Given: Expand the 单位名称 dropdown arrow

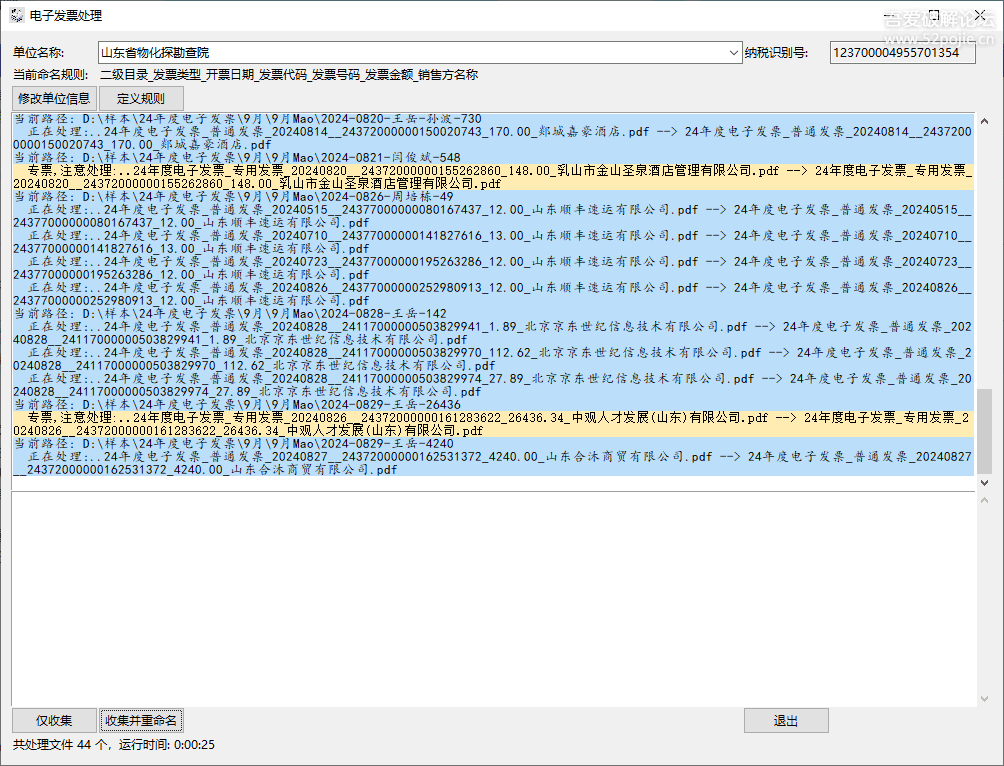Looking at the screenshot, I should (735, 53).
